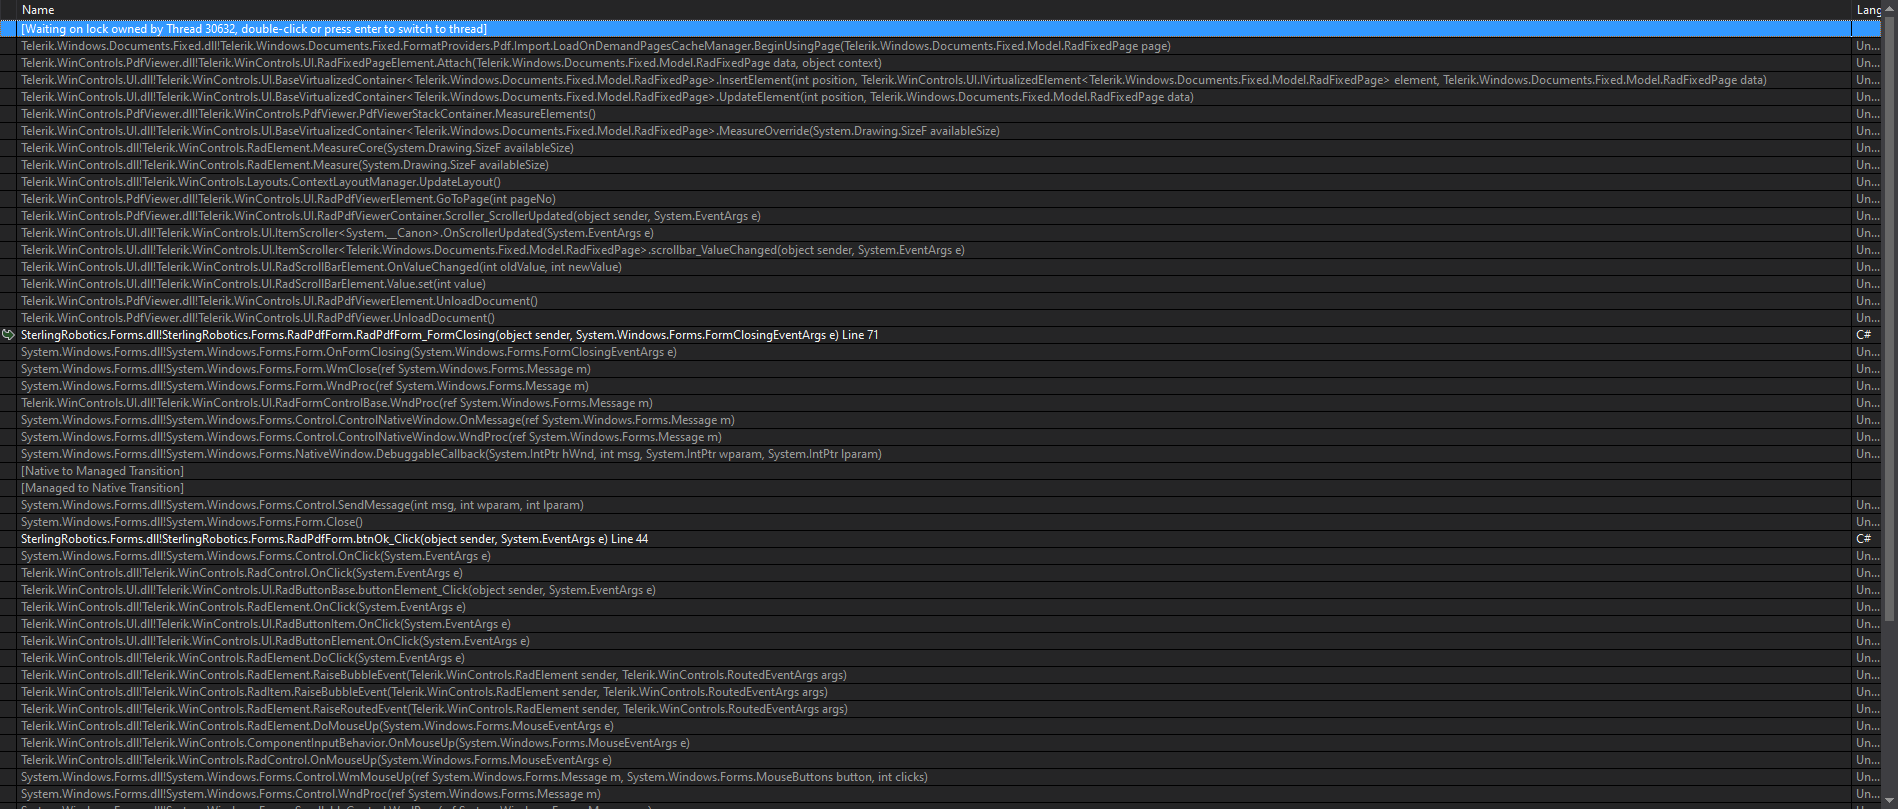Click the yellow current-frame arrow beside RadPdfForm_FormClosing
The height and width of the screenshot is (809, 1898).
pyautogui.click(x=8, y=335)
